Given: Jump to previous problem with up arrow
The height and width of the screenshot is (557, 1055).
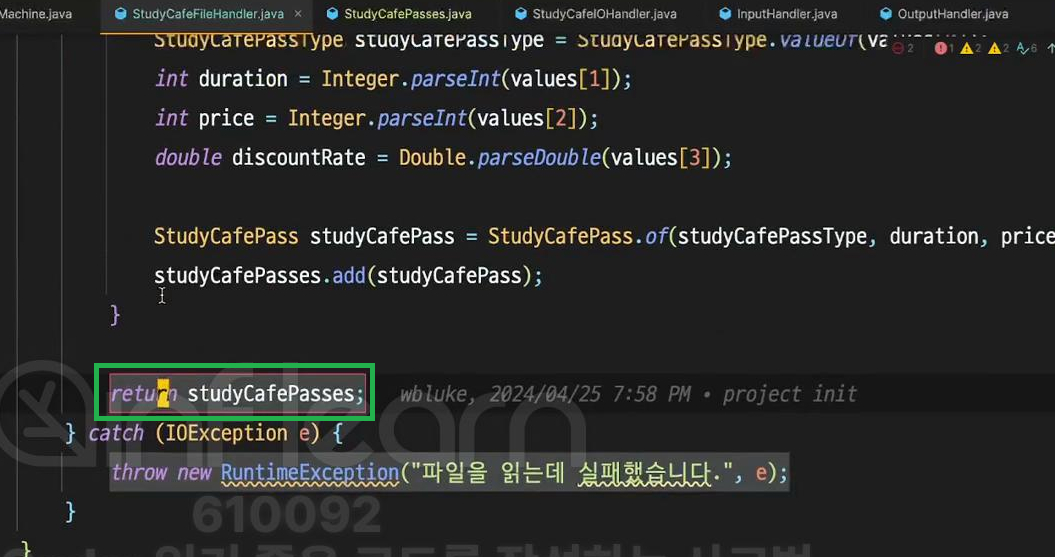Looking at the screenshot, I should 1050,48.
